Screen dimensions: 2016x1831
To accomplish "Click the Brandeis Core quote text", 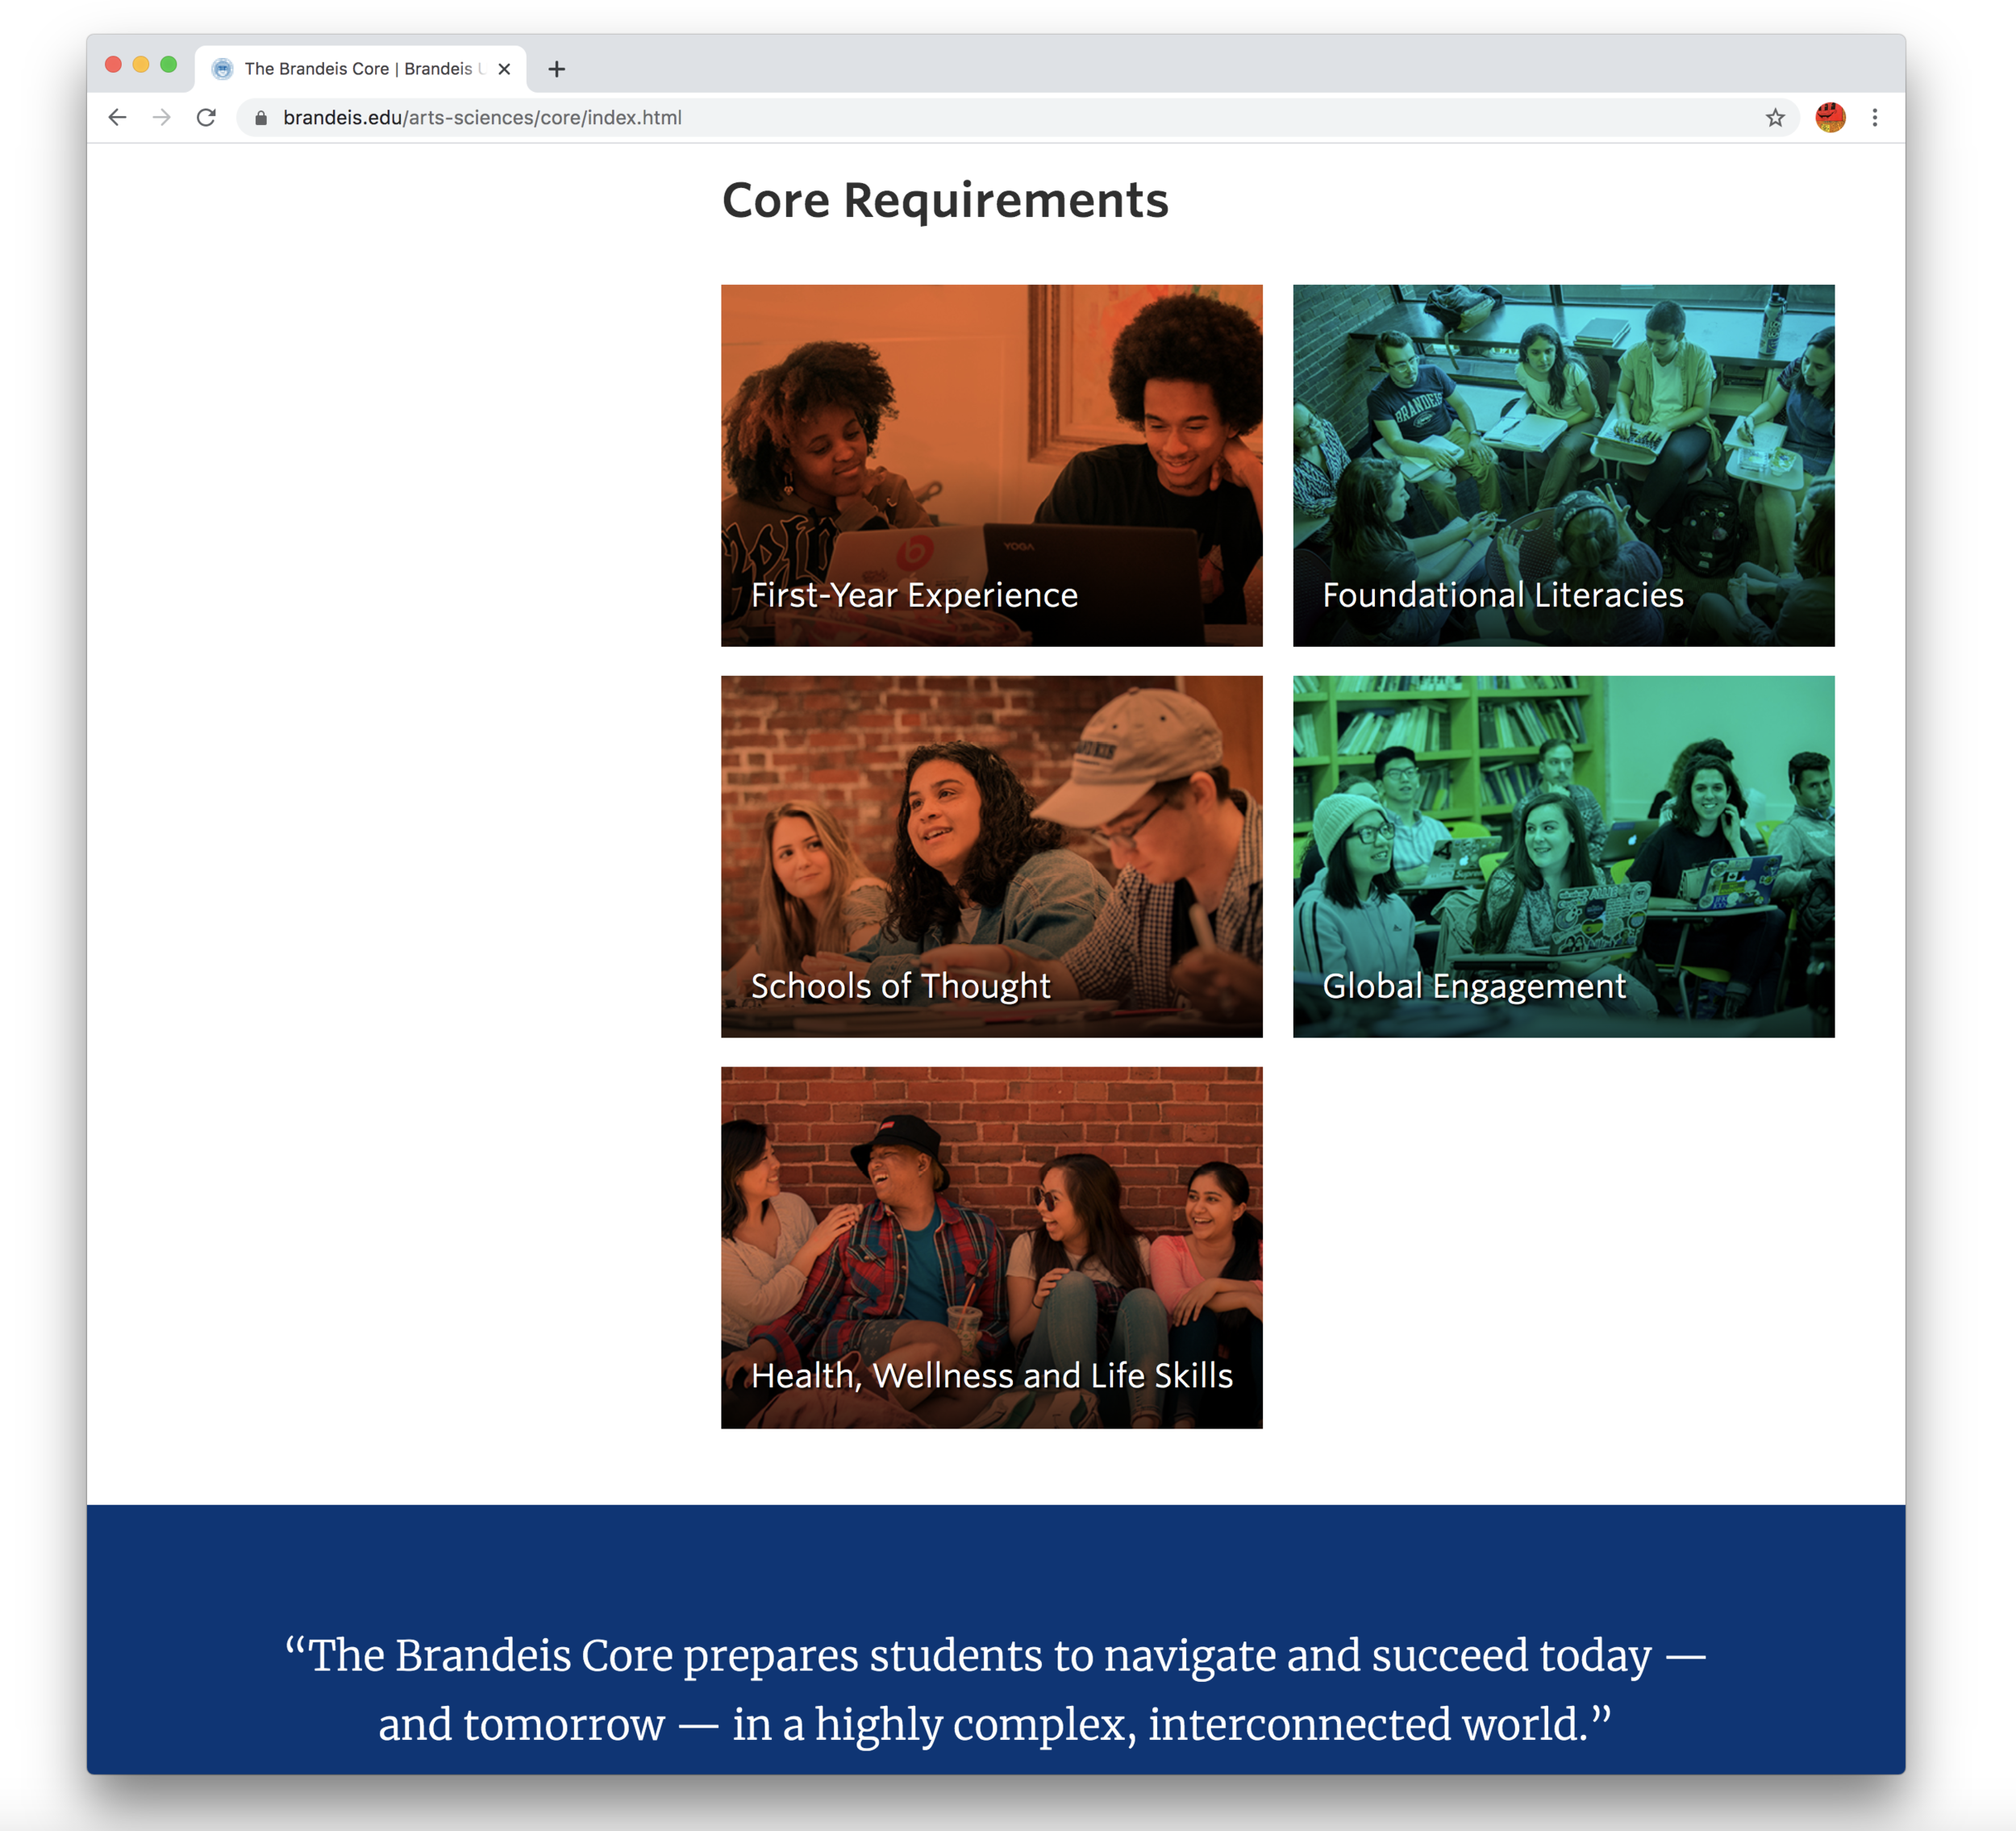I will click(x=995, y=1689).
